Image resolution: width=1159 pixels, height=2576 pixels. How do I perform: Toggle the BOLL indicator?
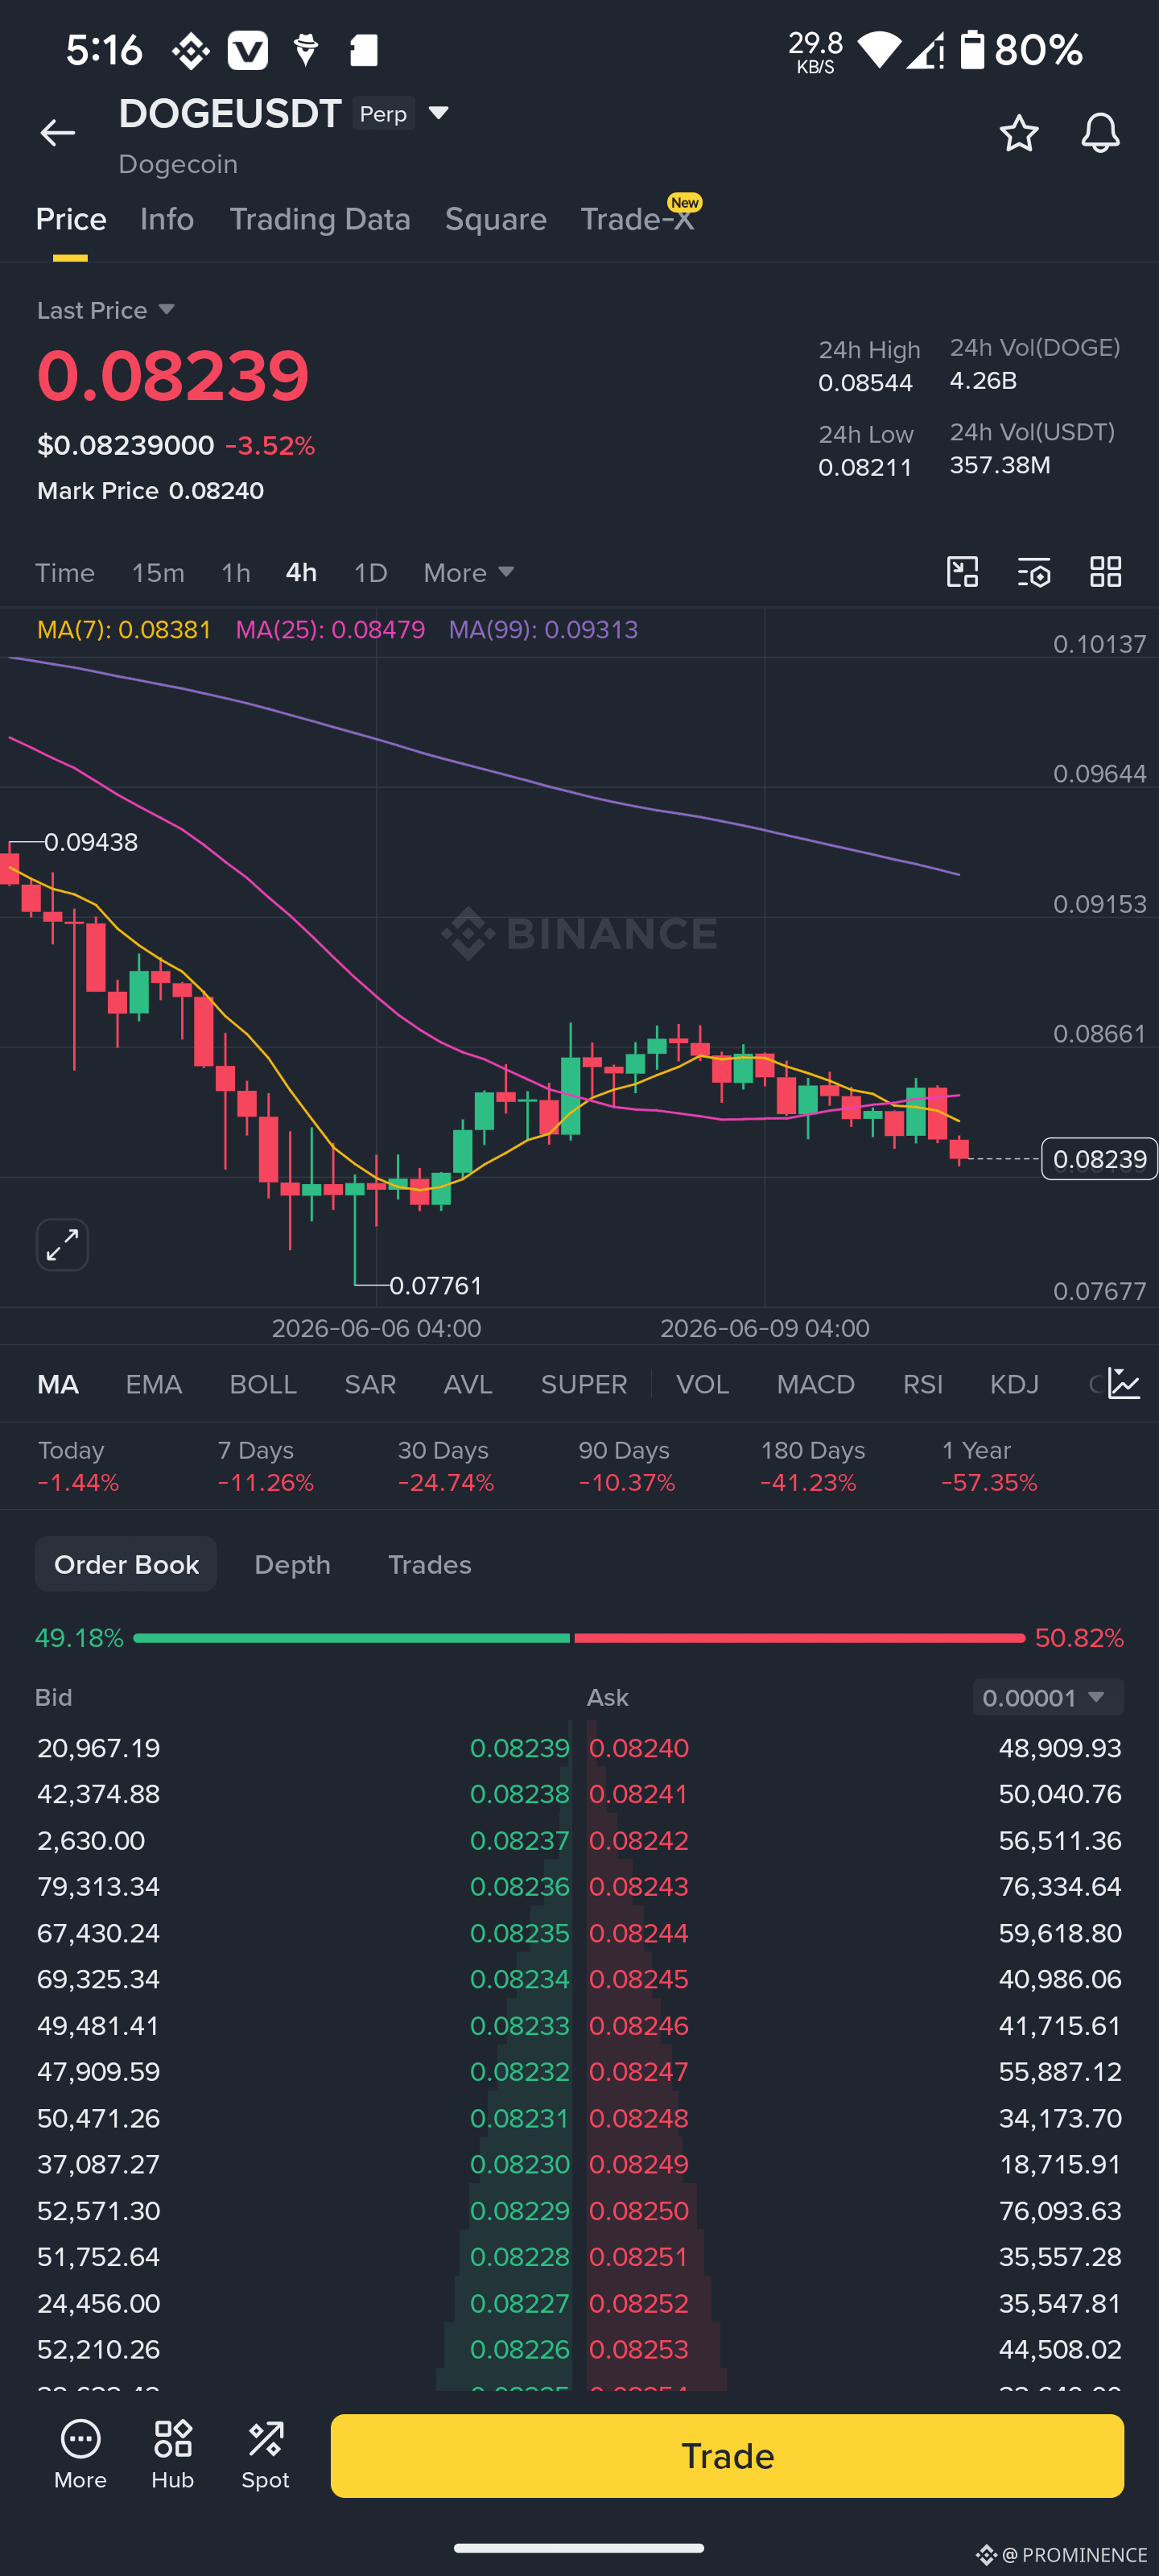263,1384
